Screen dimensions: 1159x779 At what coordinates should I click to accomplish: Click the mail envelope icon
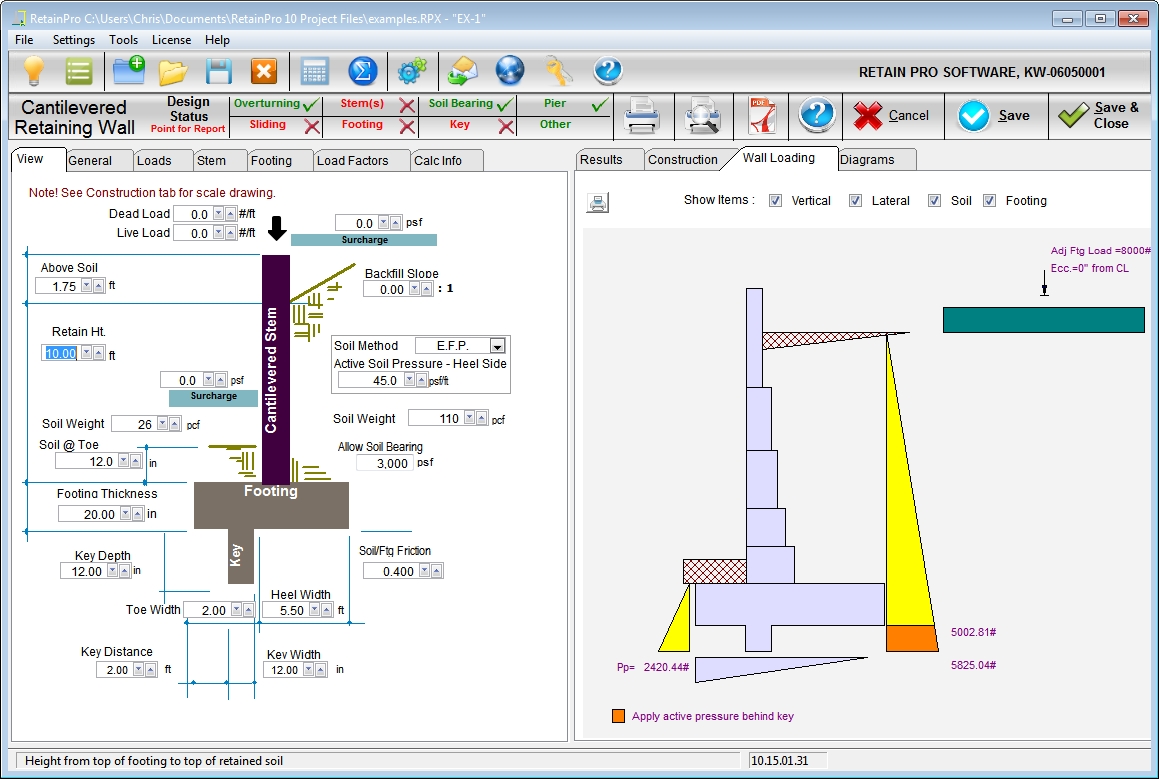click(x=463, y=71)
